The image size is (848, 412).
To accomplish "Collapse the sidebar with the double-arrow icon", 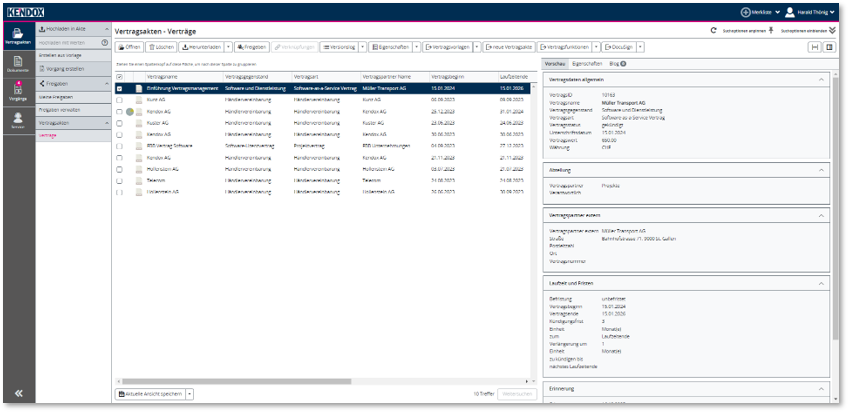I will (17, 393).
